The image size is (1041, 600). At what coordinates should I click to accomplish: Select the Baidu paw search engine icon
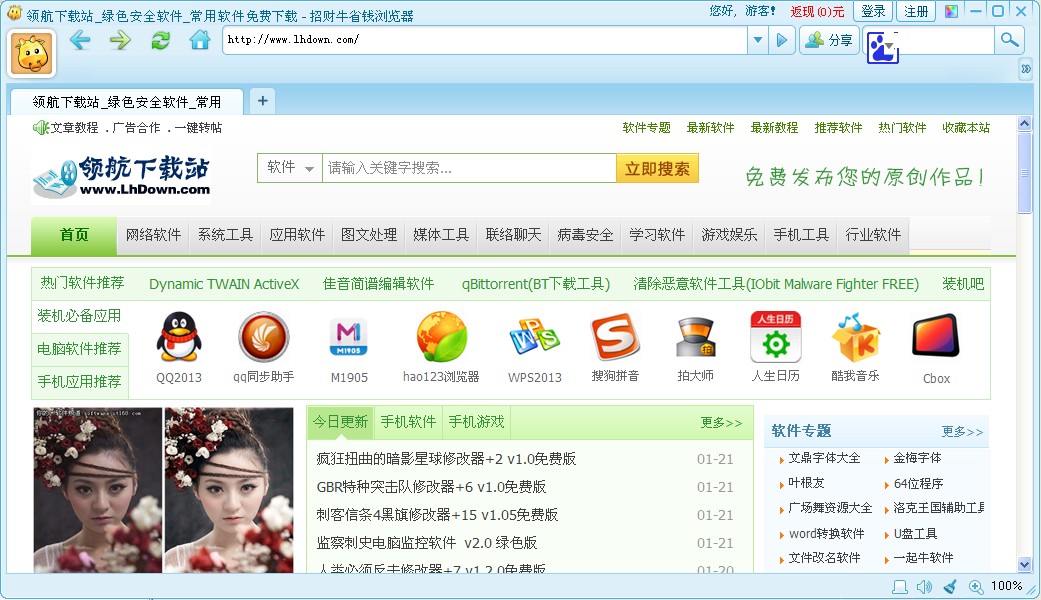click(882, 48)
